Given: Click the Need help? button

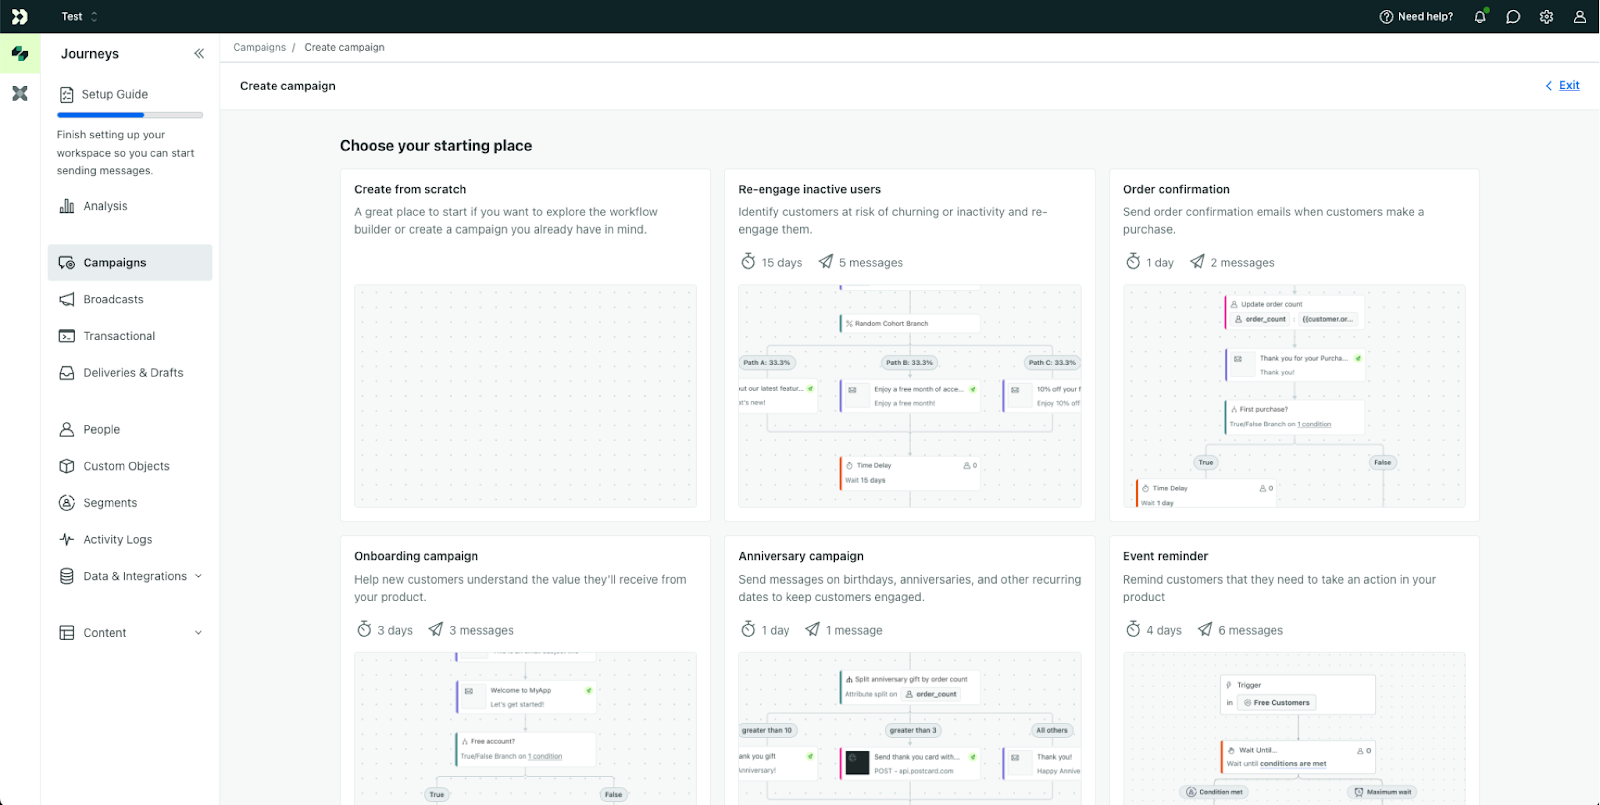Looking at the screenshot, I should 1416,17.
